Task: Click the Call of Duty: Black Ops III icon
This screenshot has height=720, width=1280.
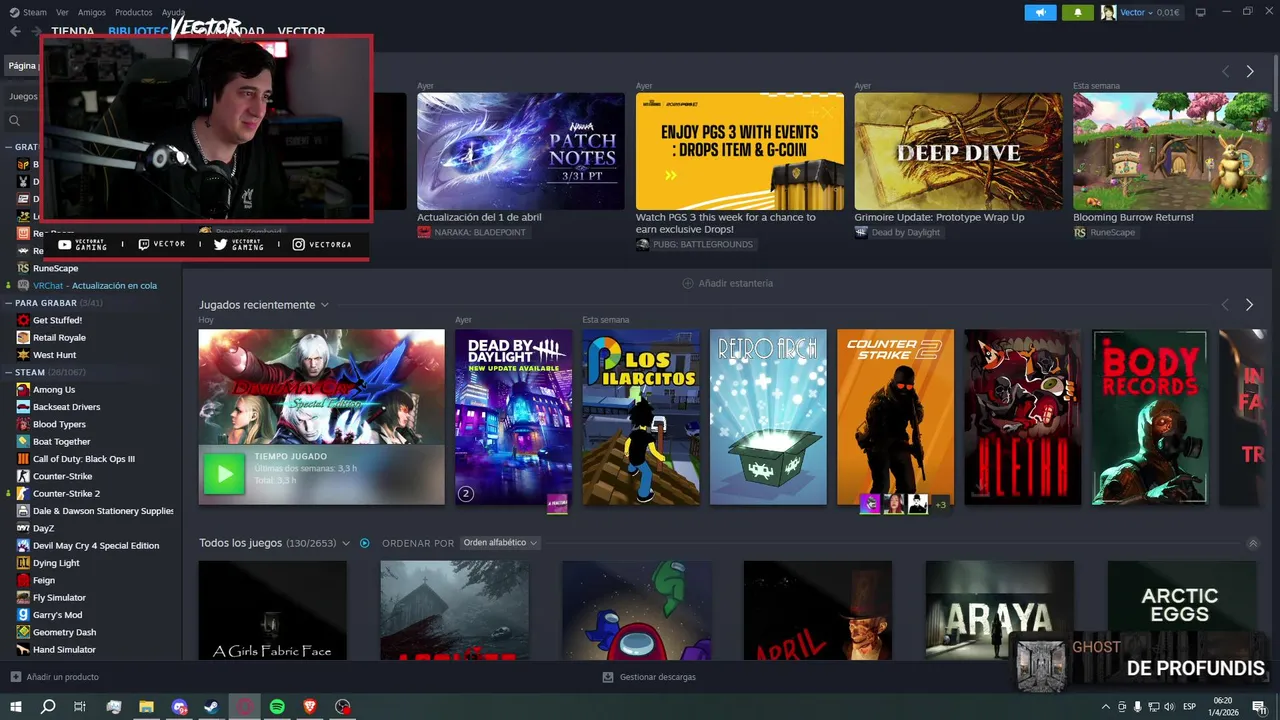Action: coord(23,459)
